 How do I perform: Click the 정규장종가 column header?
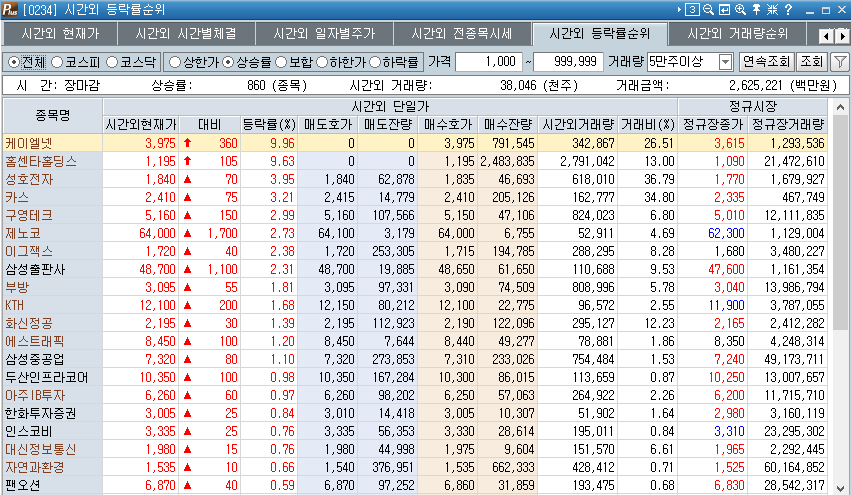pyautogui.click(x=713, y=125)
